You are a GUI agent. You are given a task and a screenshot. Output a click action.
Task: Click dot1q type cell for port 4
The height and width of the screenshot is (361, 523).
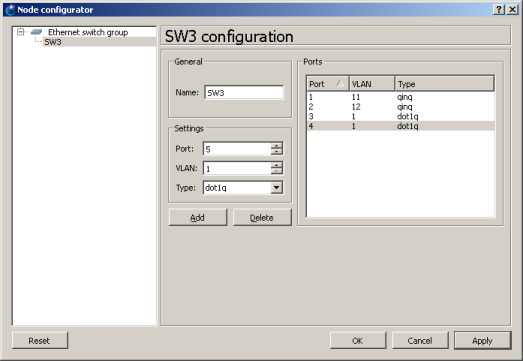point(408,126)
